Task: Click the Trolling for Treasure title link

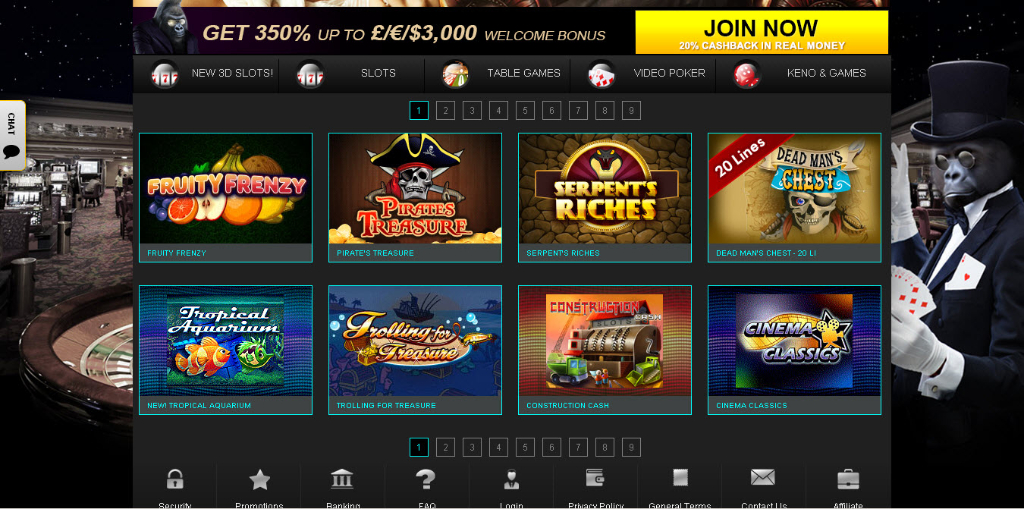Action: click(x=386, y=406)
